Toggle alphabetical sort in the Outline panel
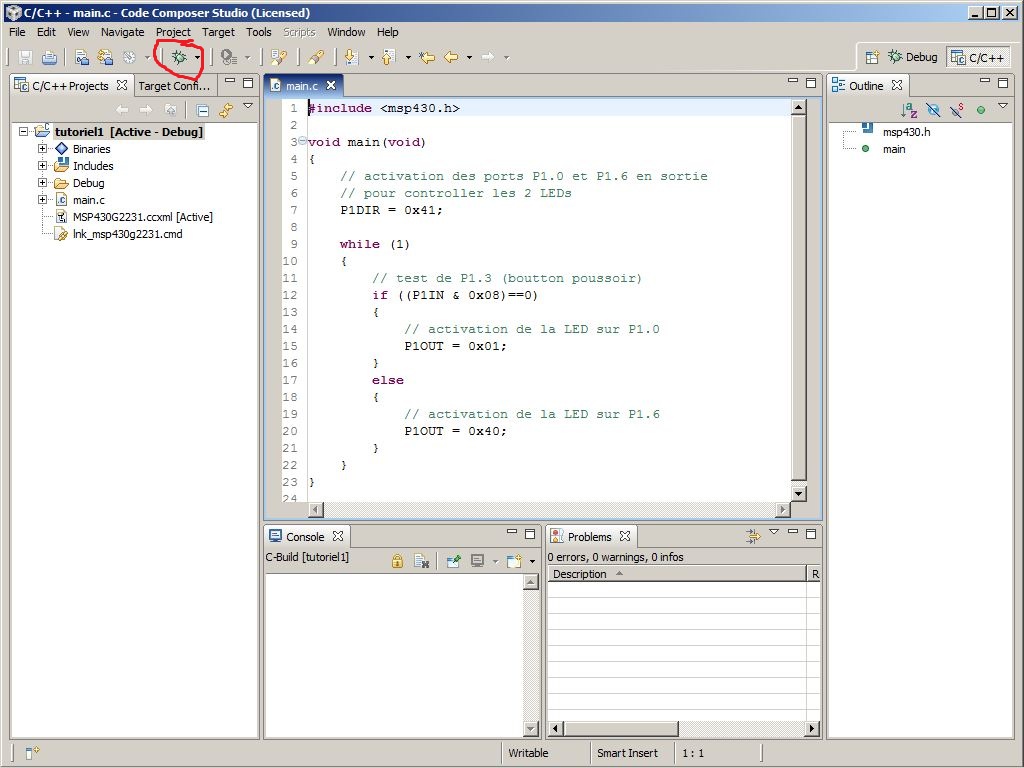The image size is (1024, 768). [909, 110]
